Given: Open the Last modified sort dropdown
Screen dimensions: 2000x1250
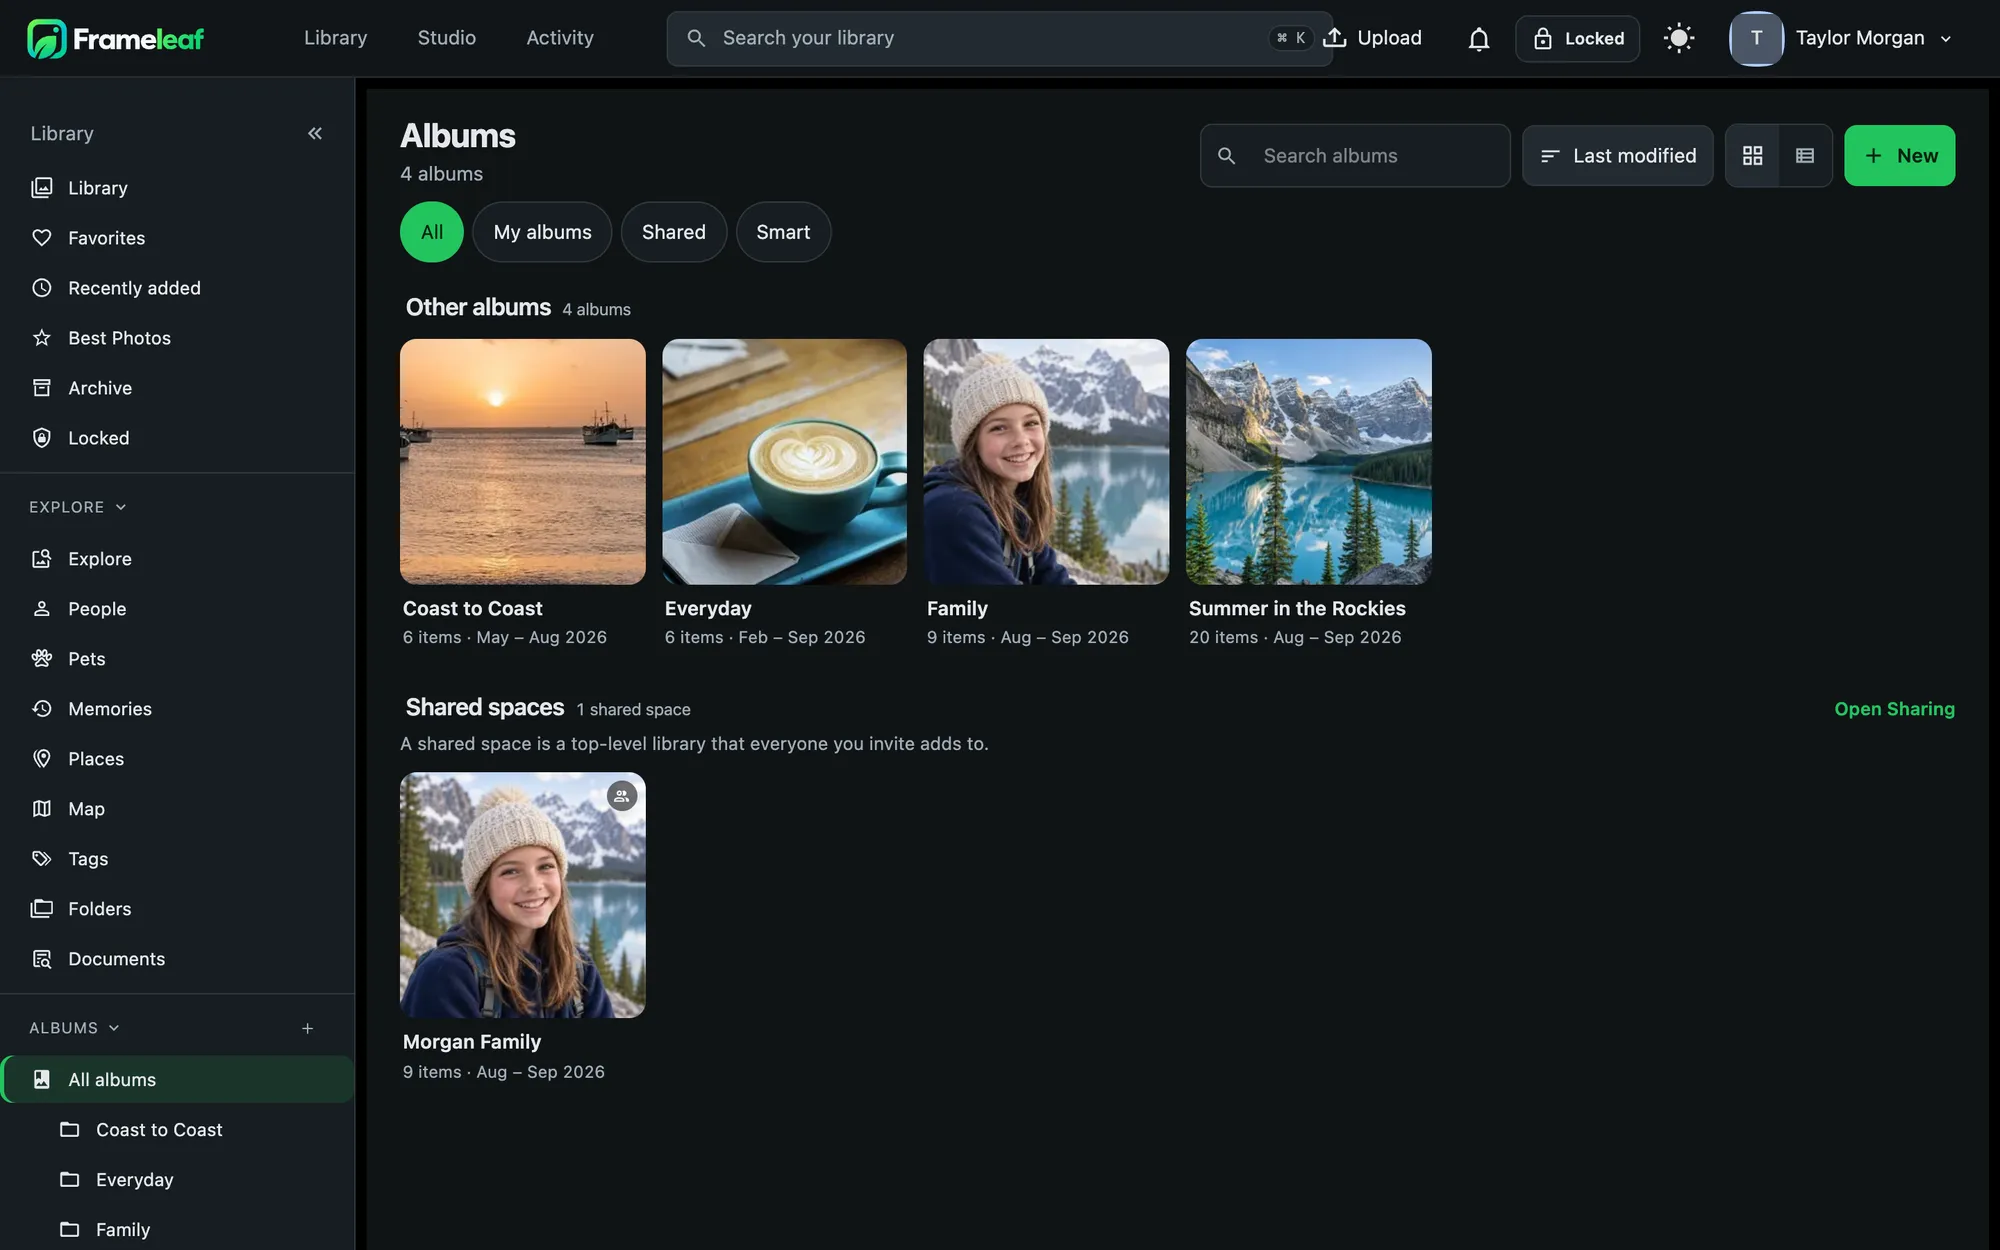Looking at the screenshot, I should pos(1618,156).
